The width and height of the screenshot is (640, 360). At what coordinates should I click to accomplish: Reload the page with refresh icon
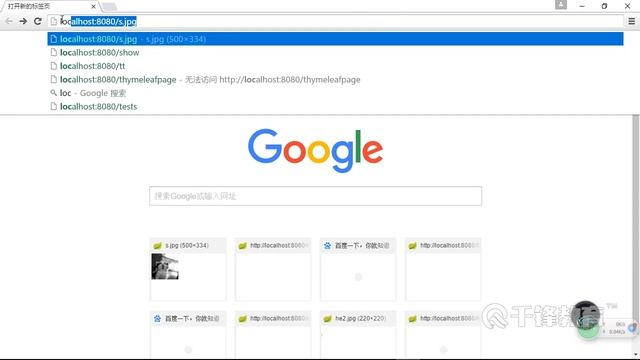[38, 21]
